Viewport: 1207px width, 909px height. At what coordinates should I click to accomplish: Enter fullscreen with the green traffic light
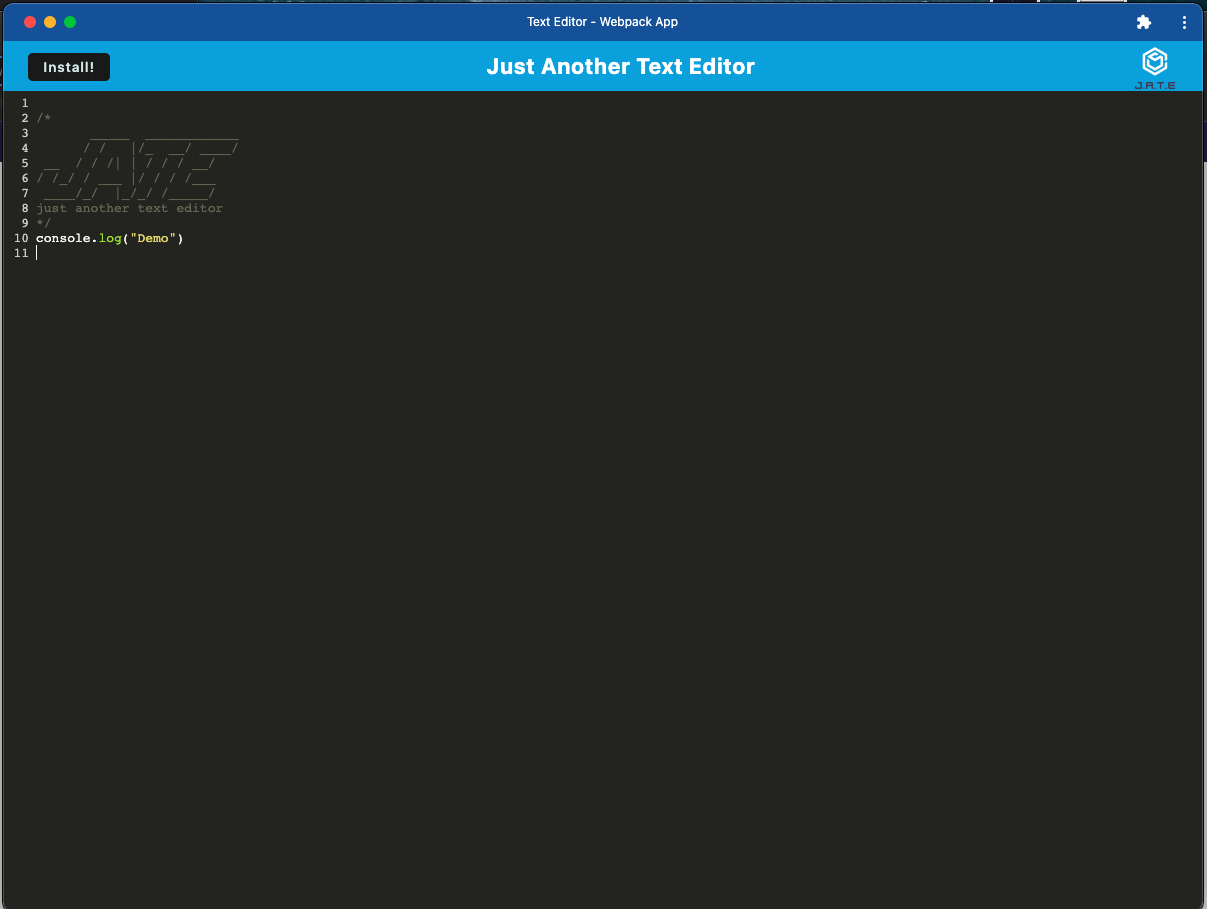tap(70, 21)
